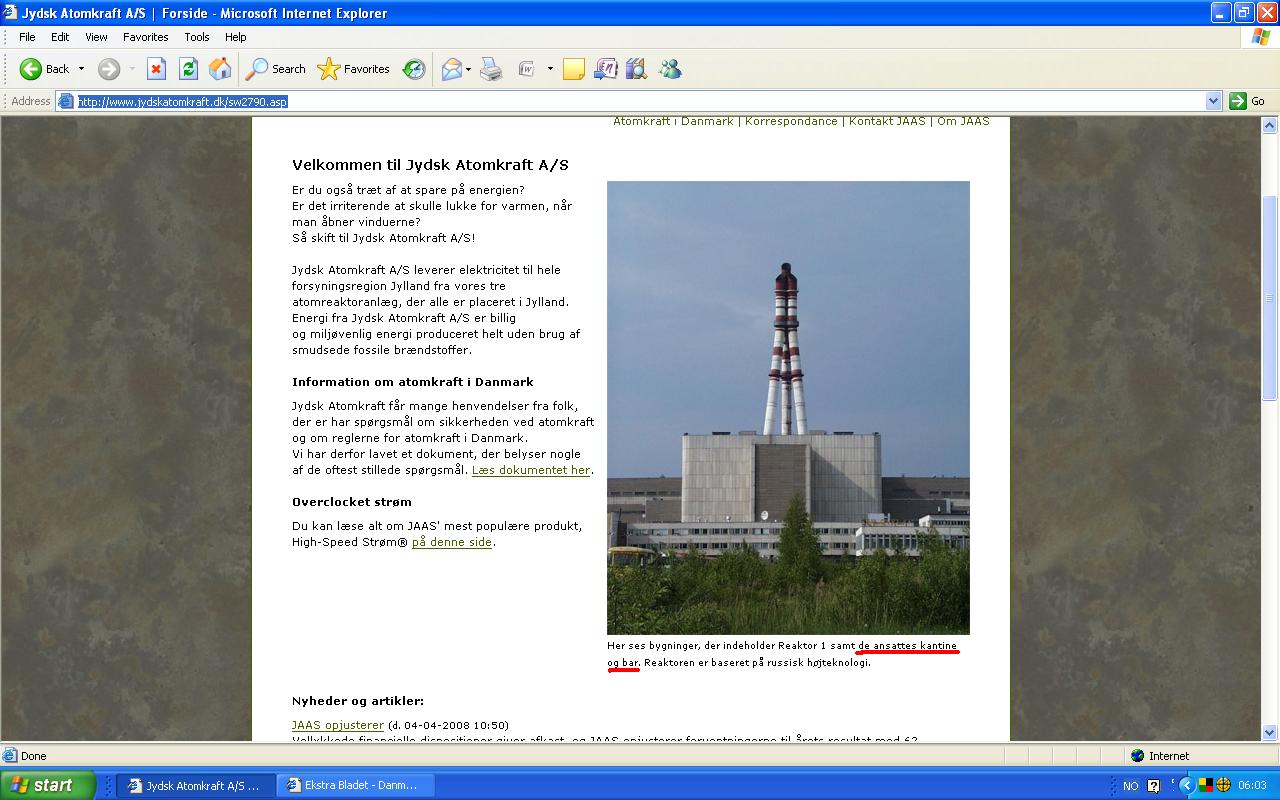1280x800 pixels.
Task: Open the Back button history dropdown arrow
Action: 81,69
